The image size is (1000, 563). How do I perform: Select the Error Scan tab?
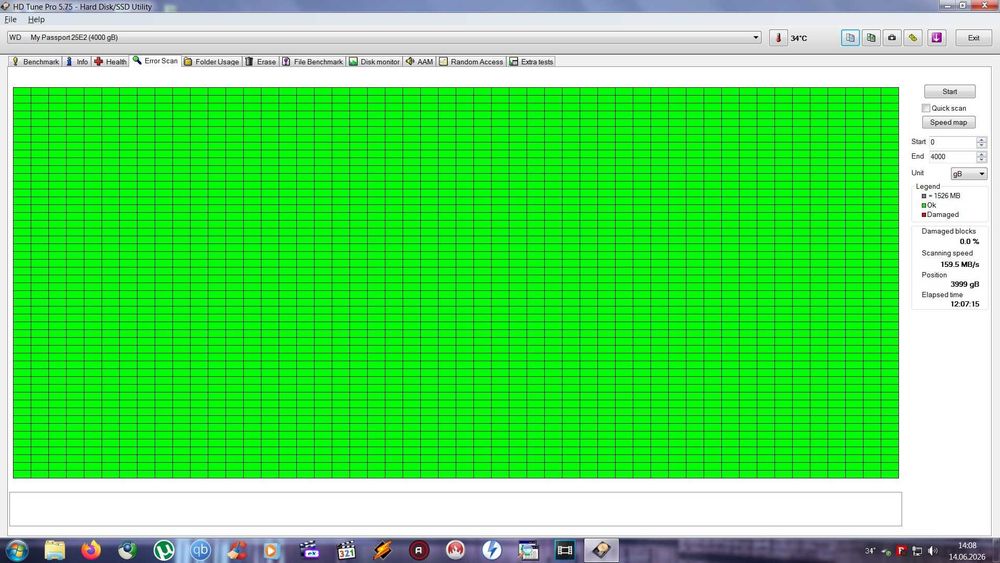(x=155, y=61)
